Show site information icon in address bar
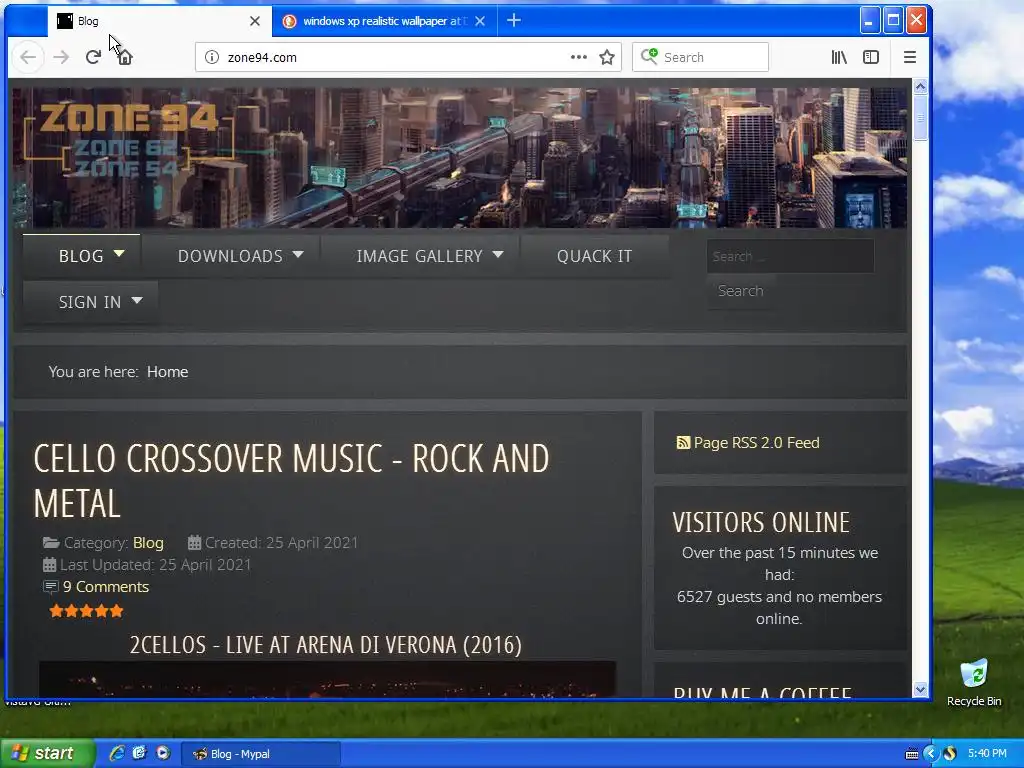Screen dimensions: 1024x768 coord(212,57)
